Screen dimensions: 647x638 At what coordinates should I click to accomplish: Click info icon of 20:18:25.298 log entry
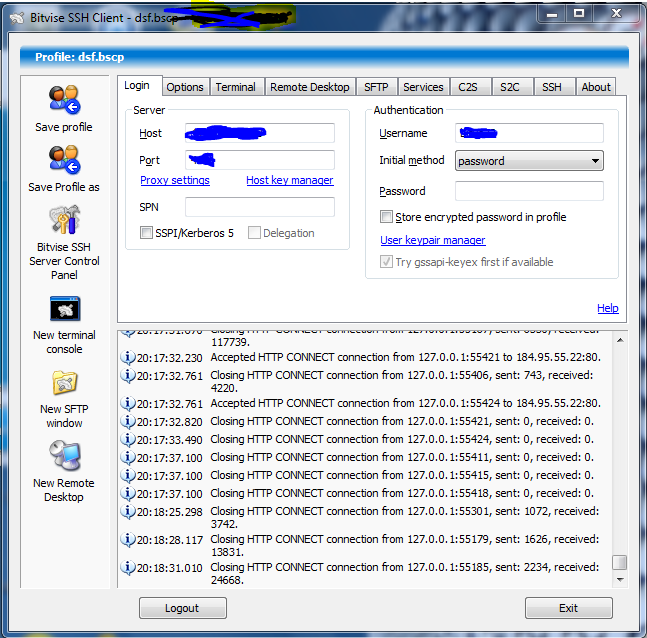[x=128, y=511]
